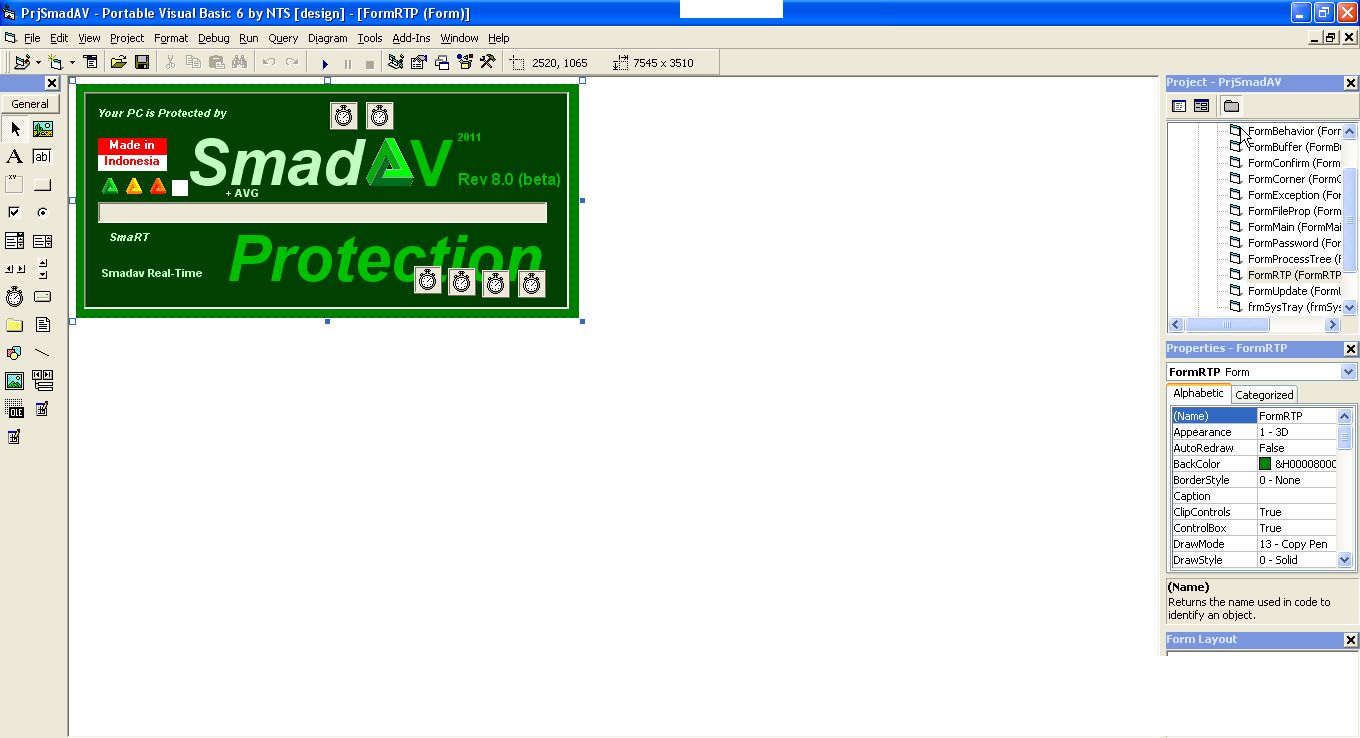The height and width of the screenshot is (738, 1360).
Task: Open the Project menu
Action: coord(127,38)
